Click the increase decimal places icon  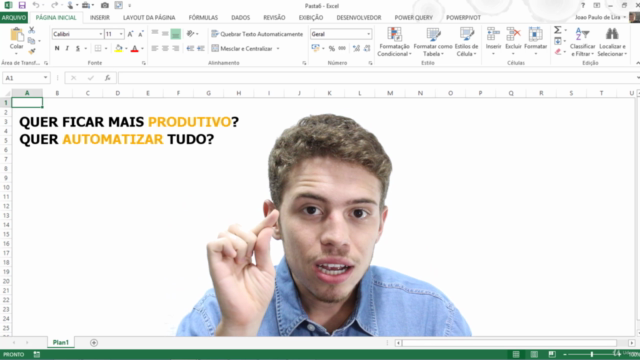tap(356, 49)
